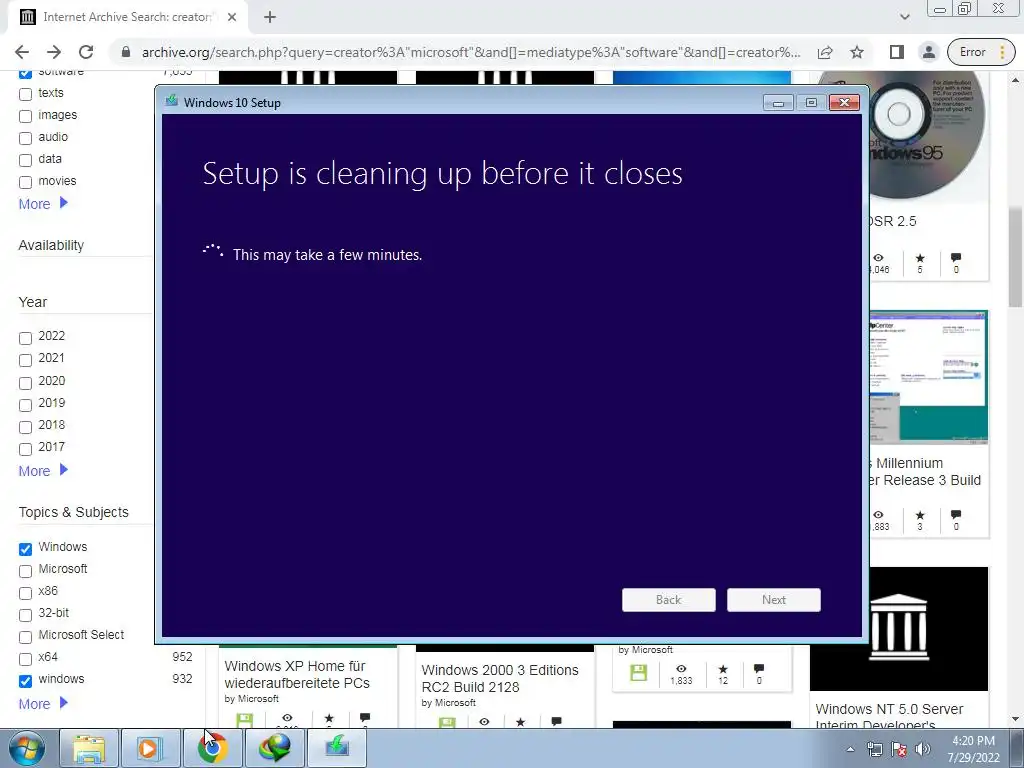Image resolution: width=1024 pixels, height=768 pixels.
Task: Open Windows Explorer from the taskbar
Action: point(89,748)
